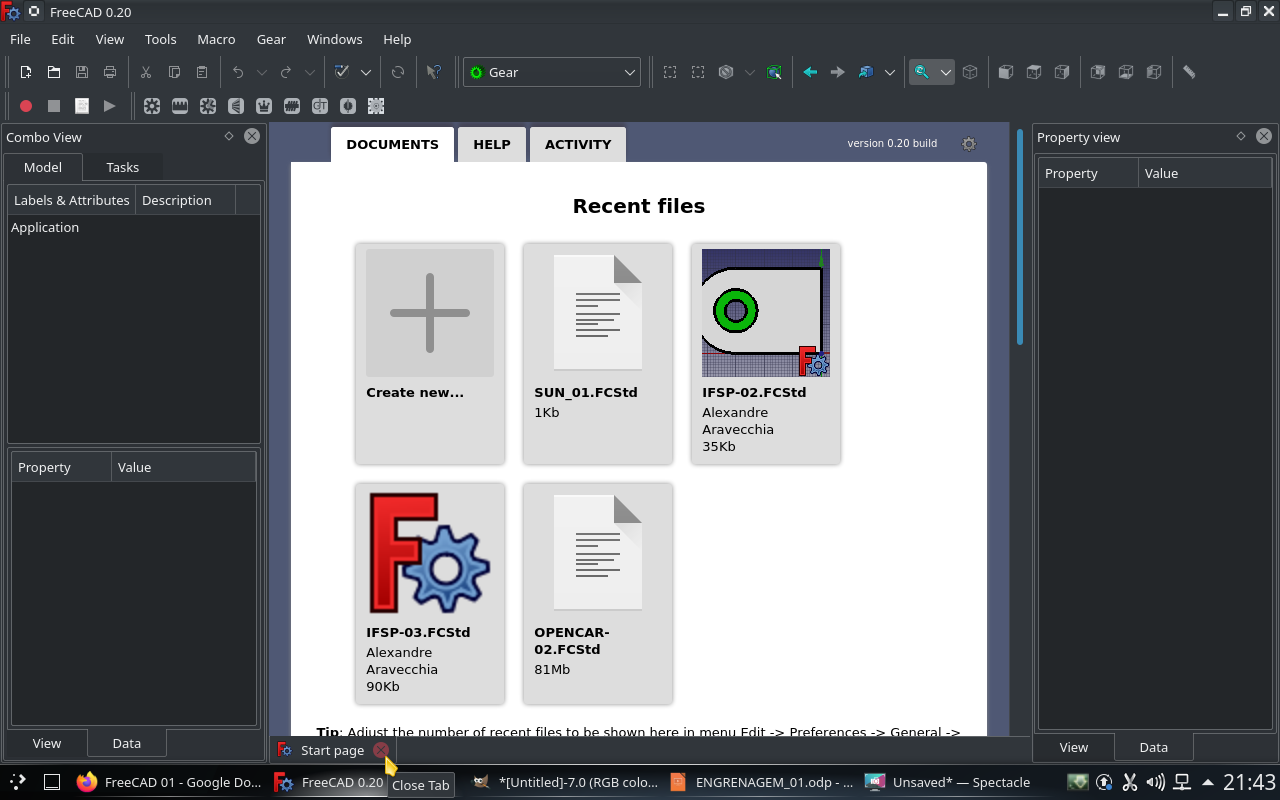This screenshot has height=800, width=1280.
Task: Open the File menu
Action: point(20,39)
